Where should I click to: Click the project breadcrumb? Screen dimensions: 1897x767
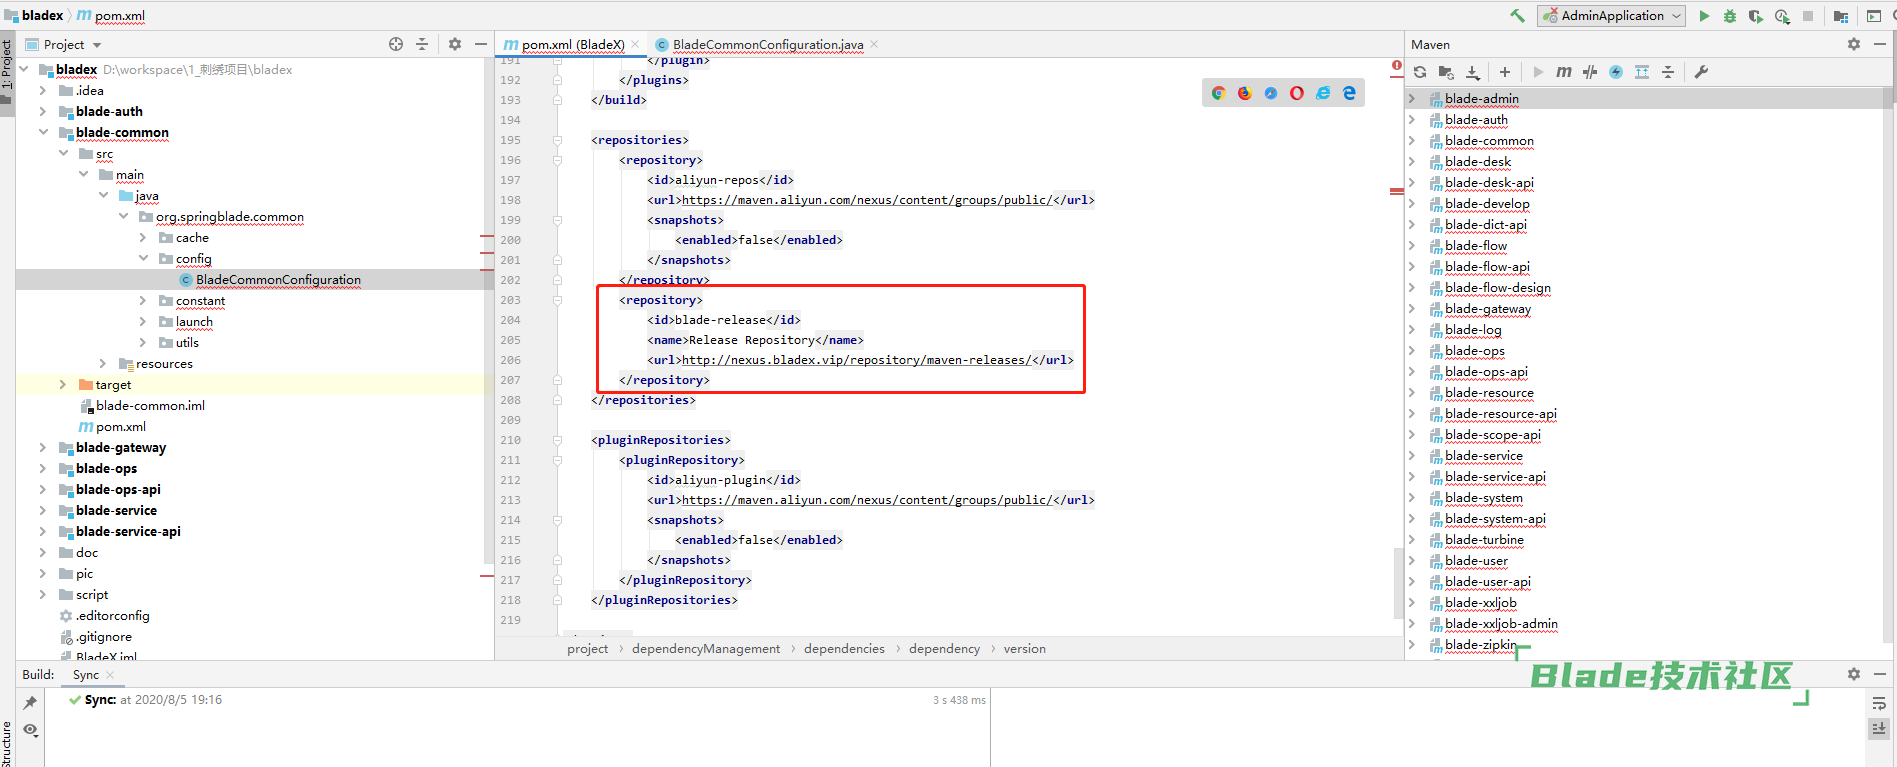pyautogui.click(x=587, y=648)
